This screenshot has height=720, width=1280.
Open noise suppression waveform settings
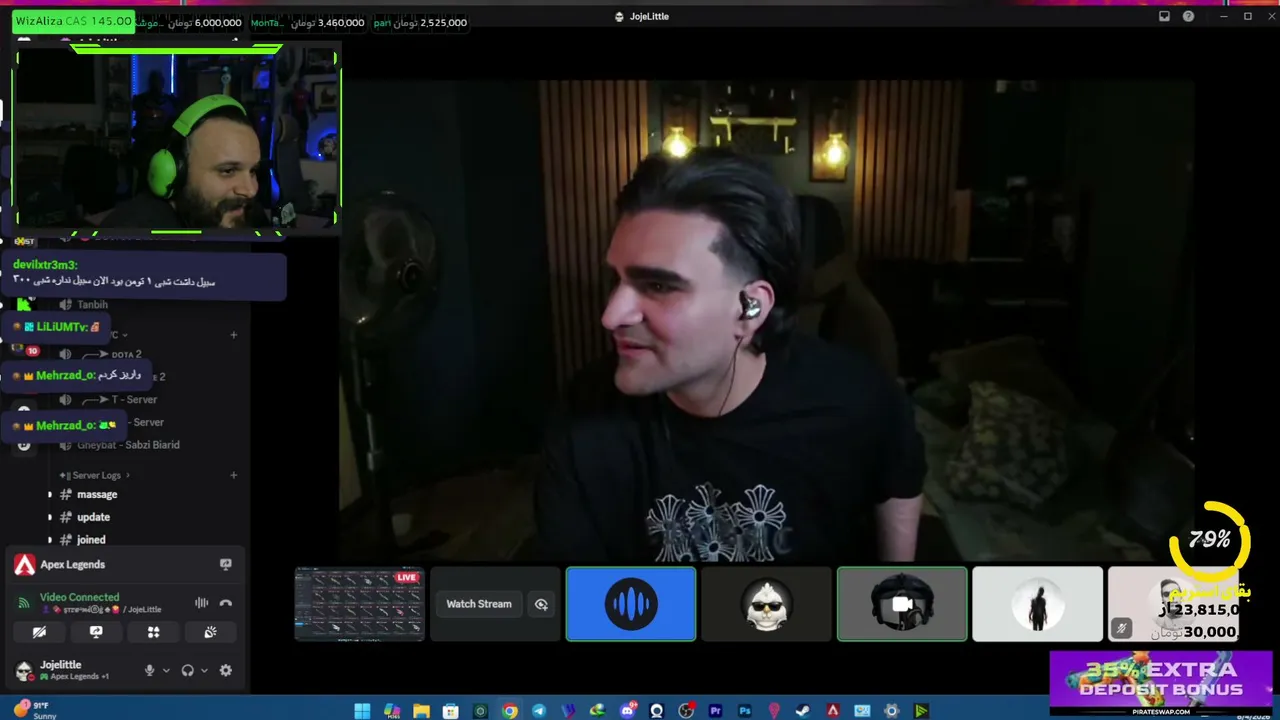(x=201, y=603)
